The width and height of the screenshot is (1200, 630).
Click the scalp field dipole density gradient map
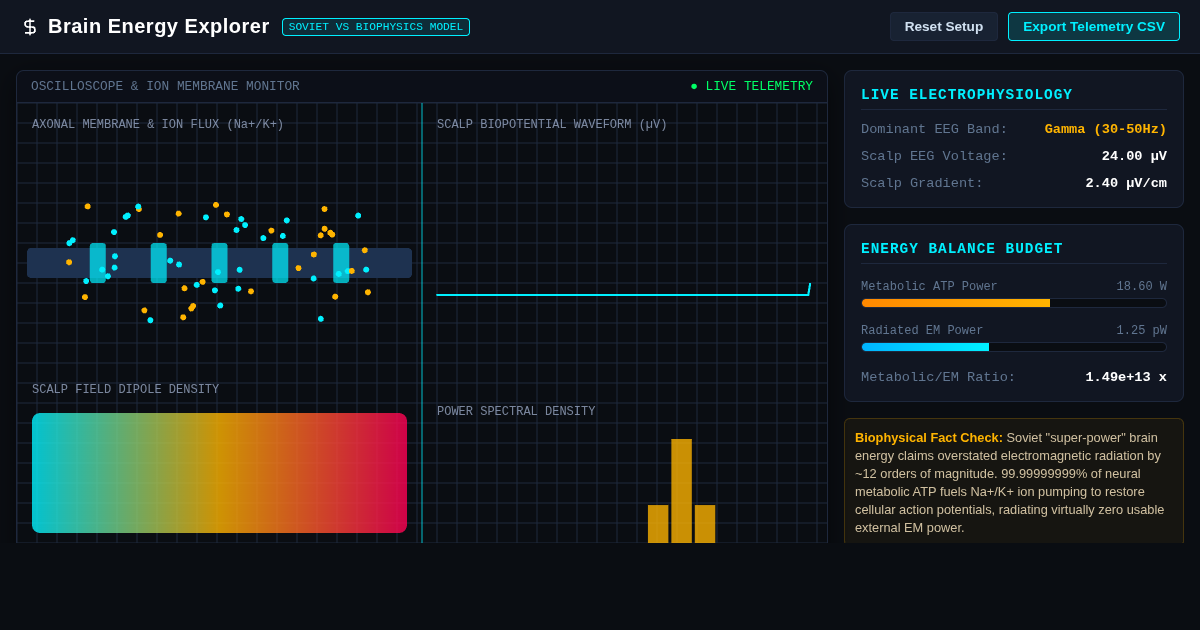coord(220,473)
